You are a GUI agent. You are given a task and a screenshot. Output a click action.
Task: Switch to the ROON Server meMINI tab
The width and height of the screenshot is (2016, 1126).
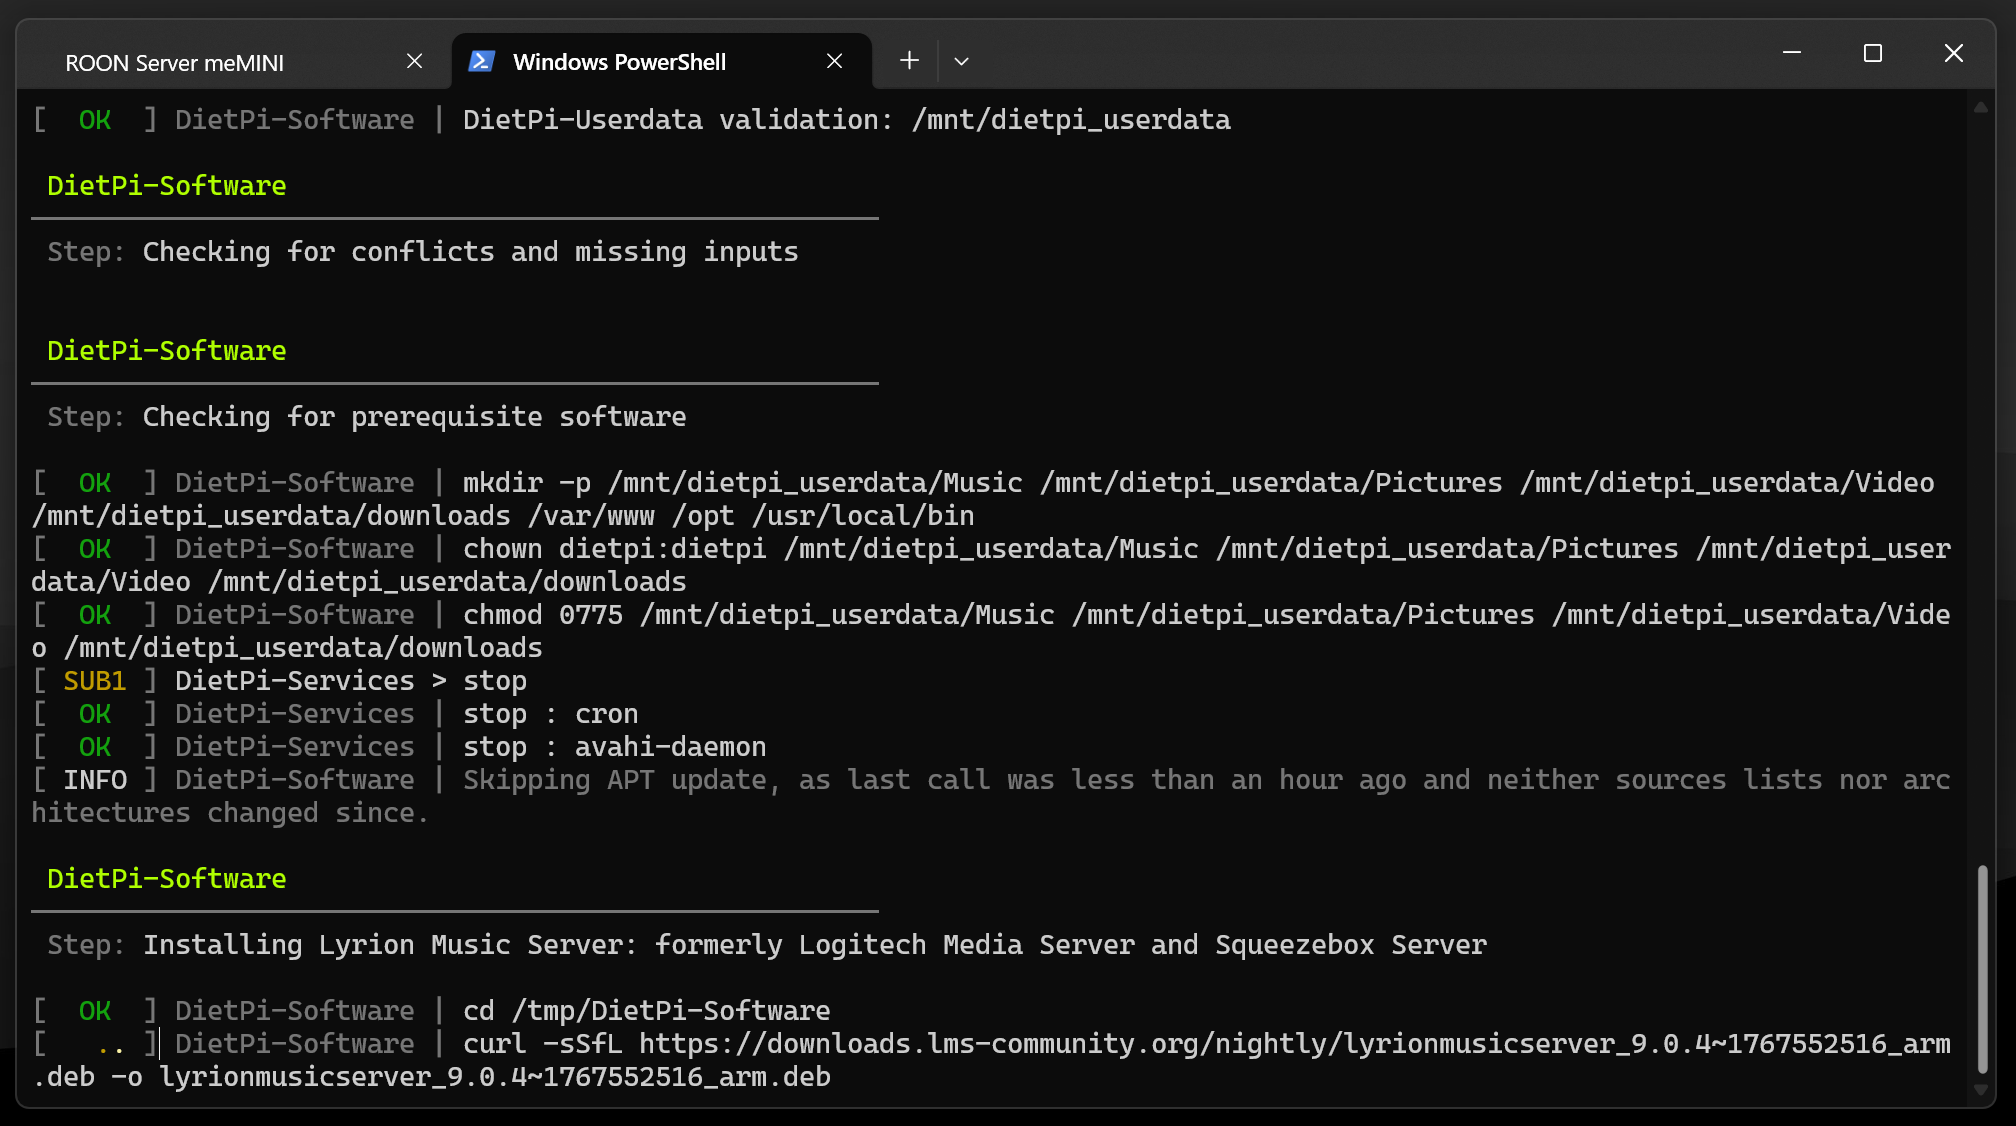[175, 63]
